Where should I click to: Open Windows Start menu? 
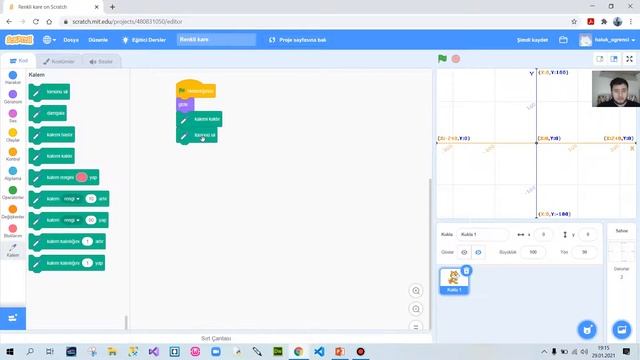[10, 351]
